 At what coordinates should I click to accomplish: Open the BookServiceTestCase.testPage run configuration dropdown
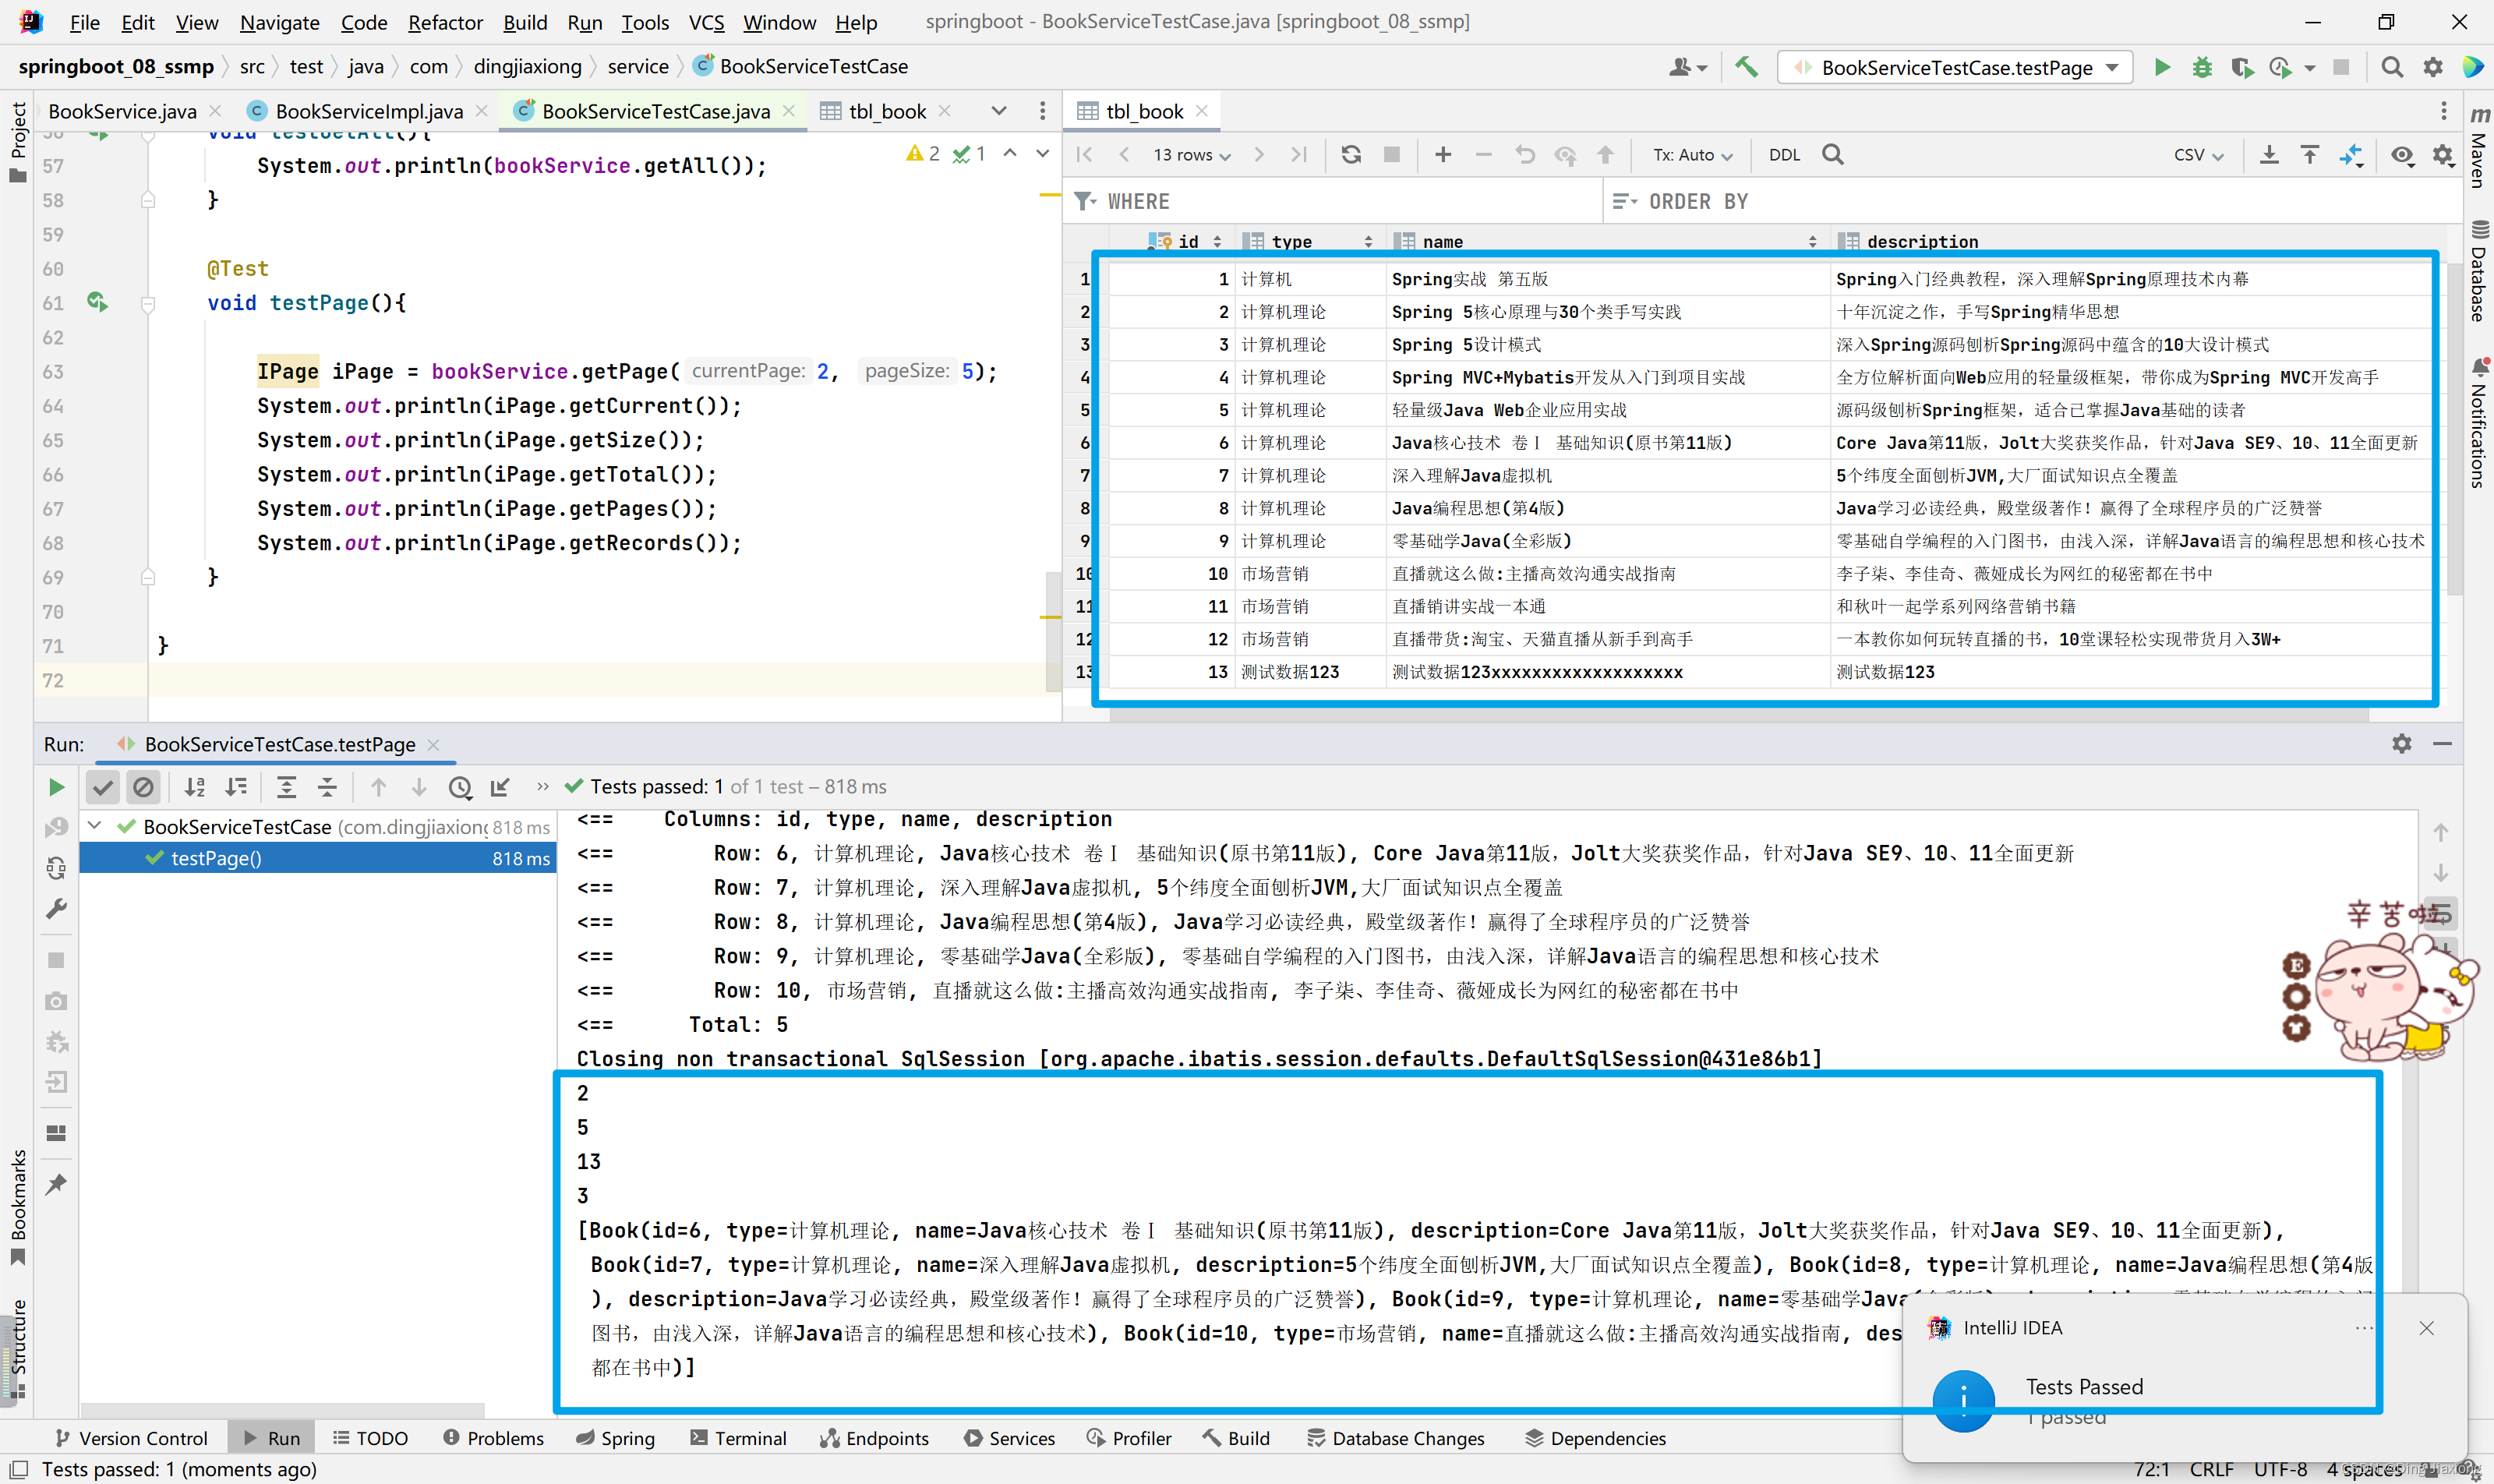(1955, 67)
